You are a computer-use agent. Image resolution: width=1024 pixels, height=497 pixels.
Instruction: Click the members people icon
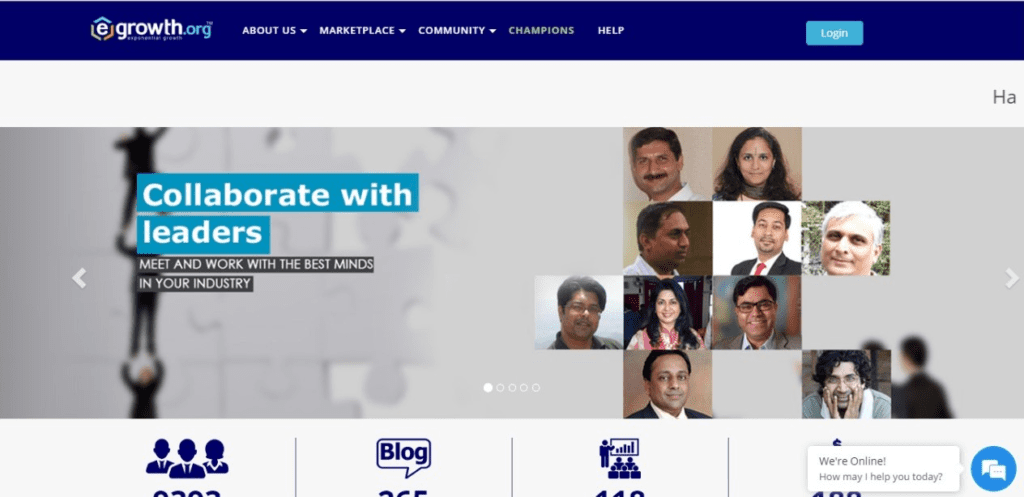(187, 458)
